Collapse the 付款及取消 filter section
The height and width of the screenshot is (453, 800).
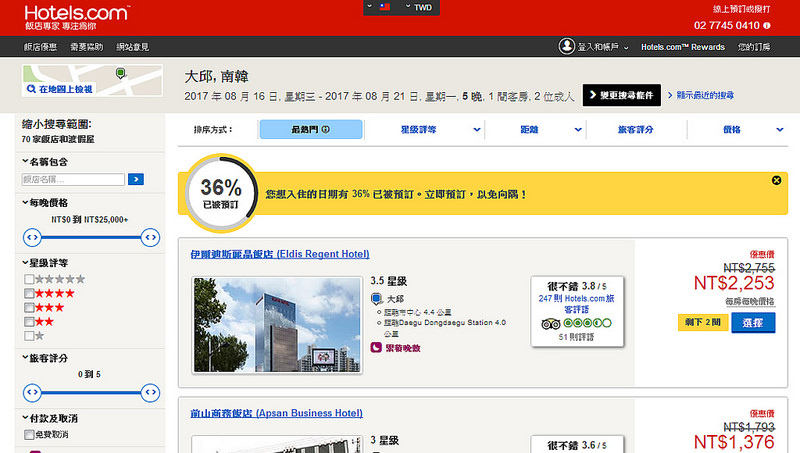(49, 418)
